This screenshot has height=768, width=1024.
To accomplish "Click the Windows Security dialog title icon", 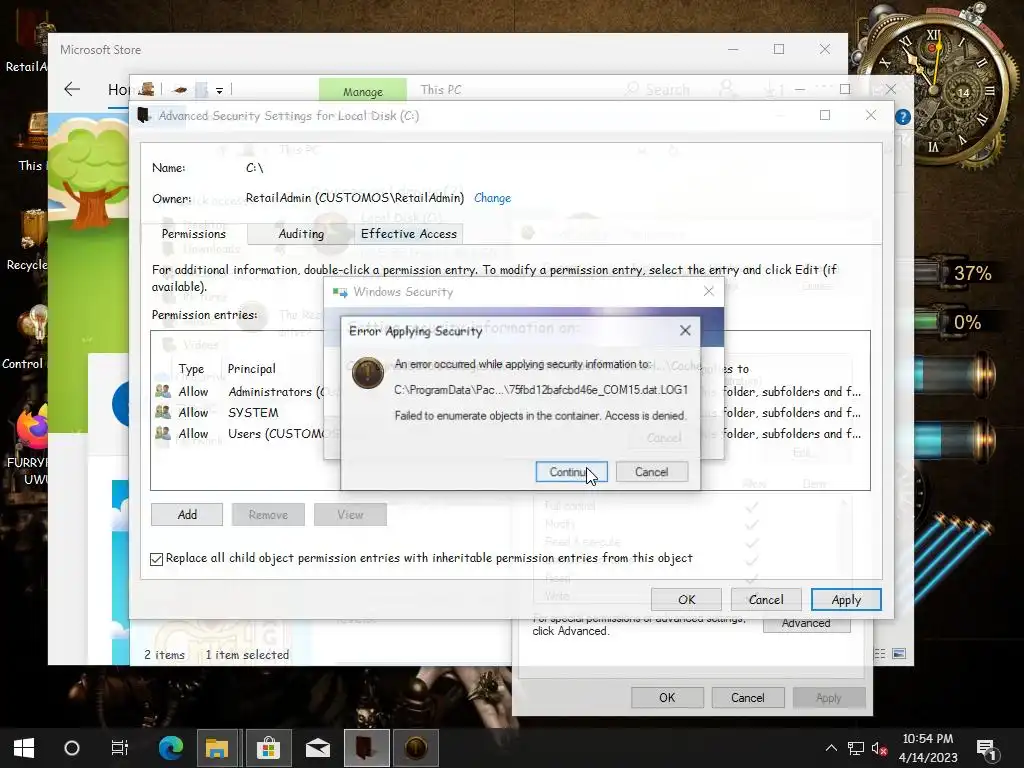I will click(x=340, y=292).
